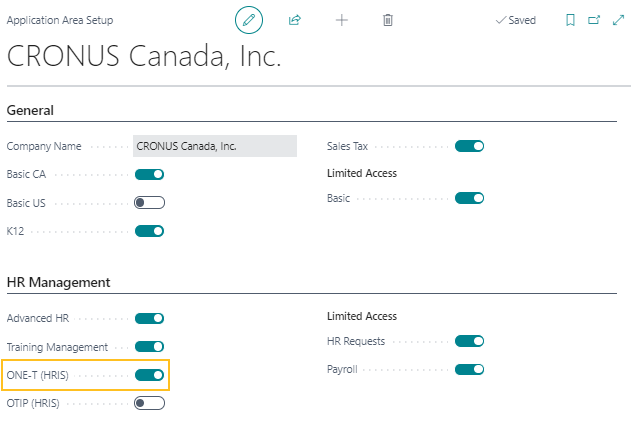This screenshot has height=422, width=639.
Task: Collapse the General section header
Action: [x=30, y=110]
